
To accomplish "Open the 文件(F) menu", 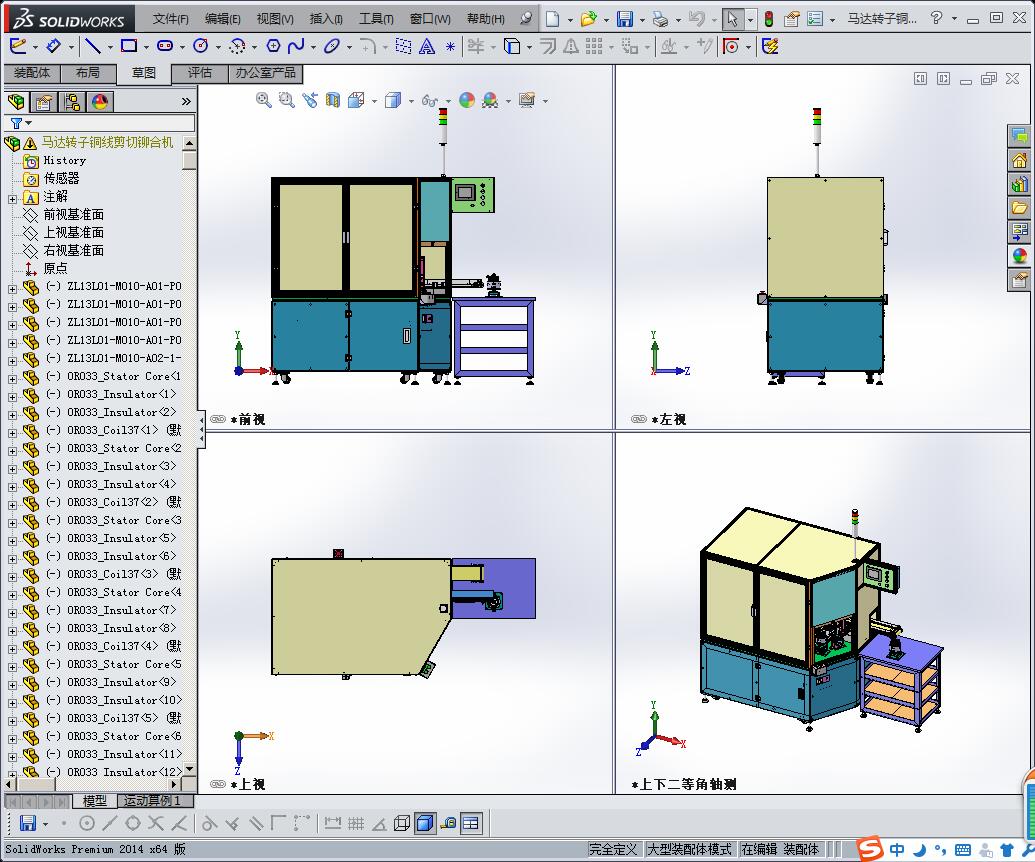I will (170, 18).
